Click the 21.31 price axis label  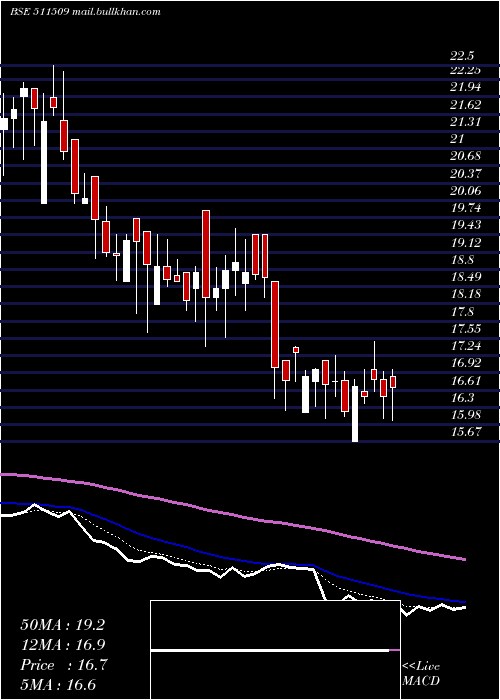[465, 121]
